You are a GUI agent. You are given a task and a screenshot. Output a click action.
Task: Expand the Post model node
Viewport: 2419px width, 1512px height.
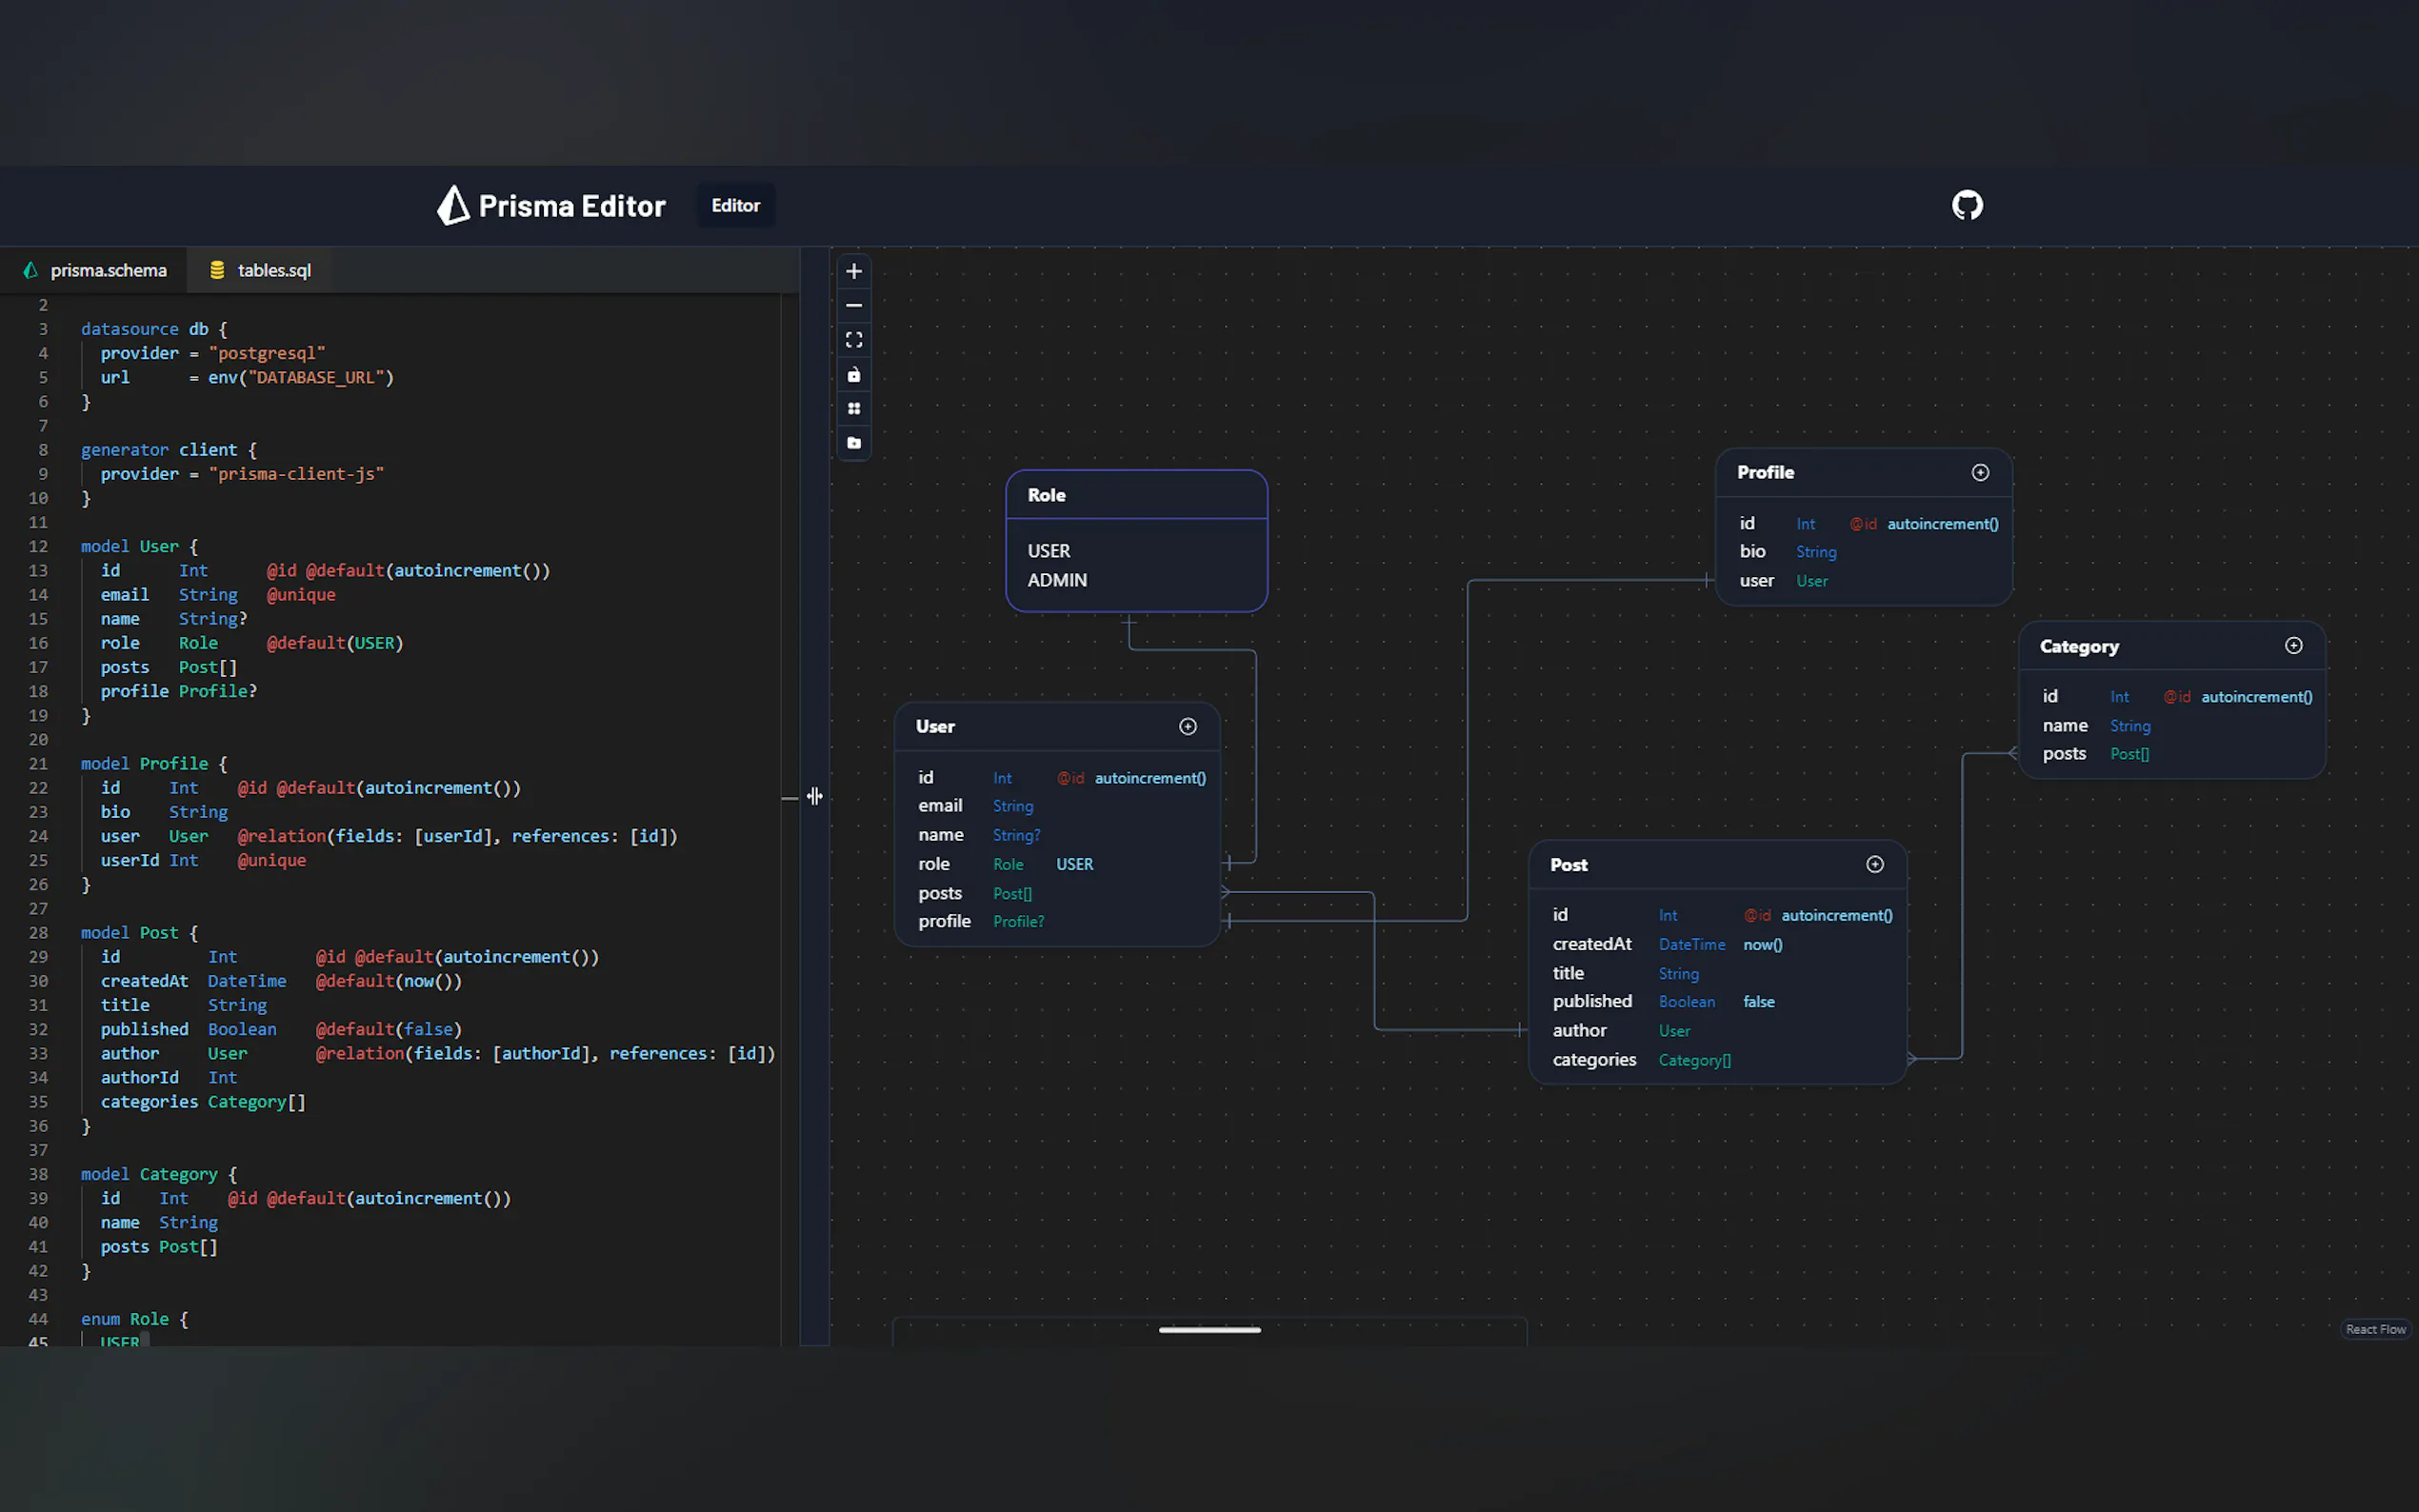click(x=1874, y=864)
